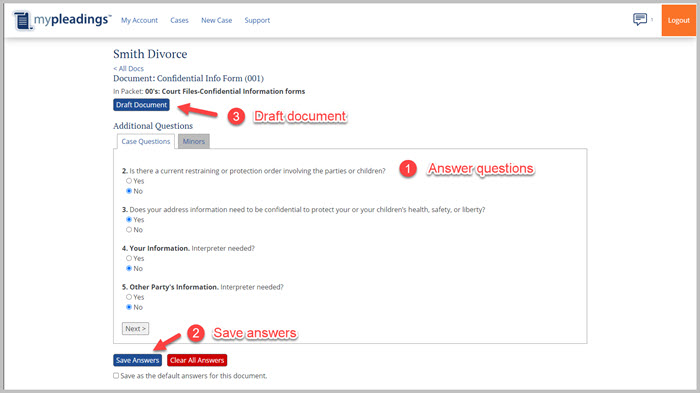This screenshot has height=393, width=700.
Task: Go back to All Docs
Action: [129, 68]
